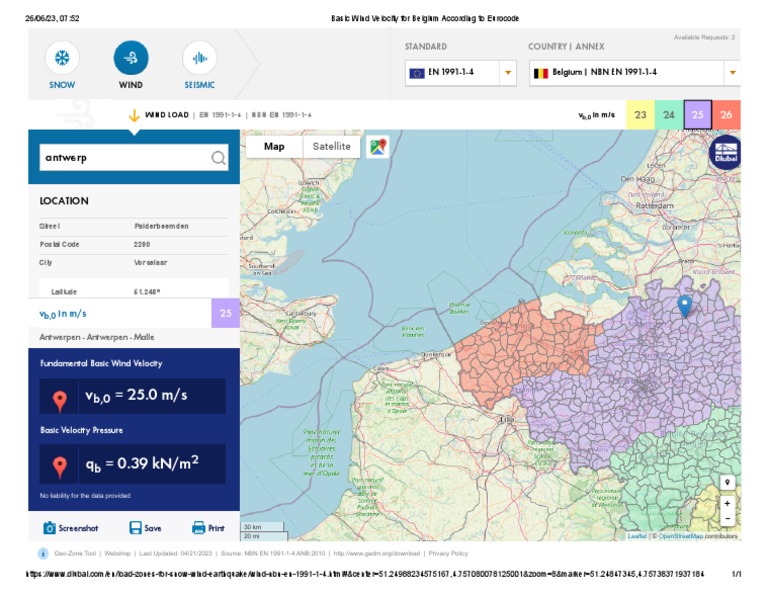Click the Screenshot button
The height and width of the screenshot is (594, 768).
tap(73, 528)
